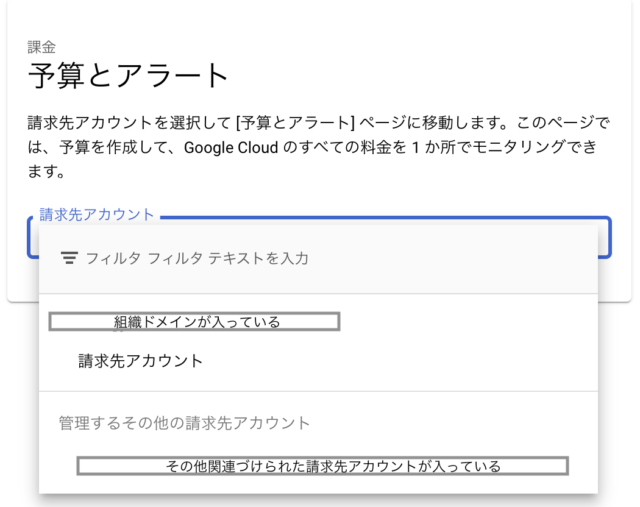Select the その他関連づけられた請求先アカウント entry

point(322,466)
